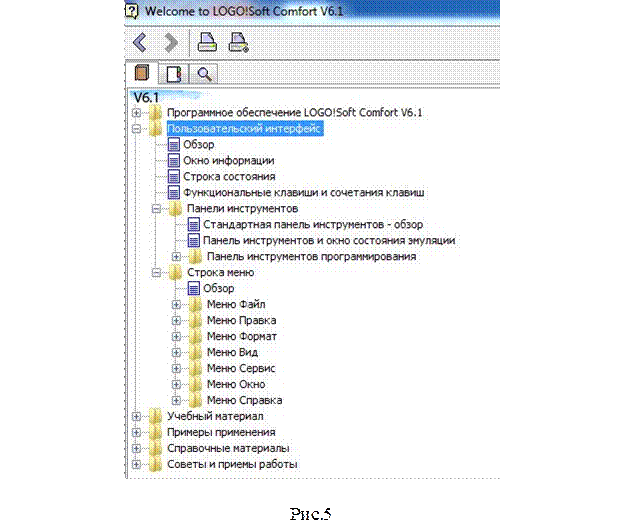Expand Меню Справка node
The width and height of the screenshot is (624, 529).
[176, 400]
